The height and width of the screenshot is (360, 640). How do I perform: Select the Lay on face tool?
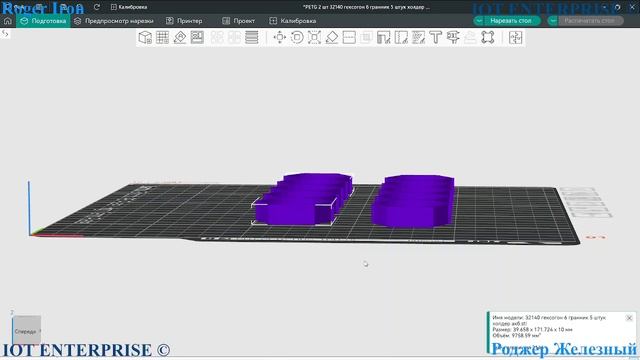(x=332, y=38)
